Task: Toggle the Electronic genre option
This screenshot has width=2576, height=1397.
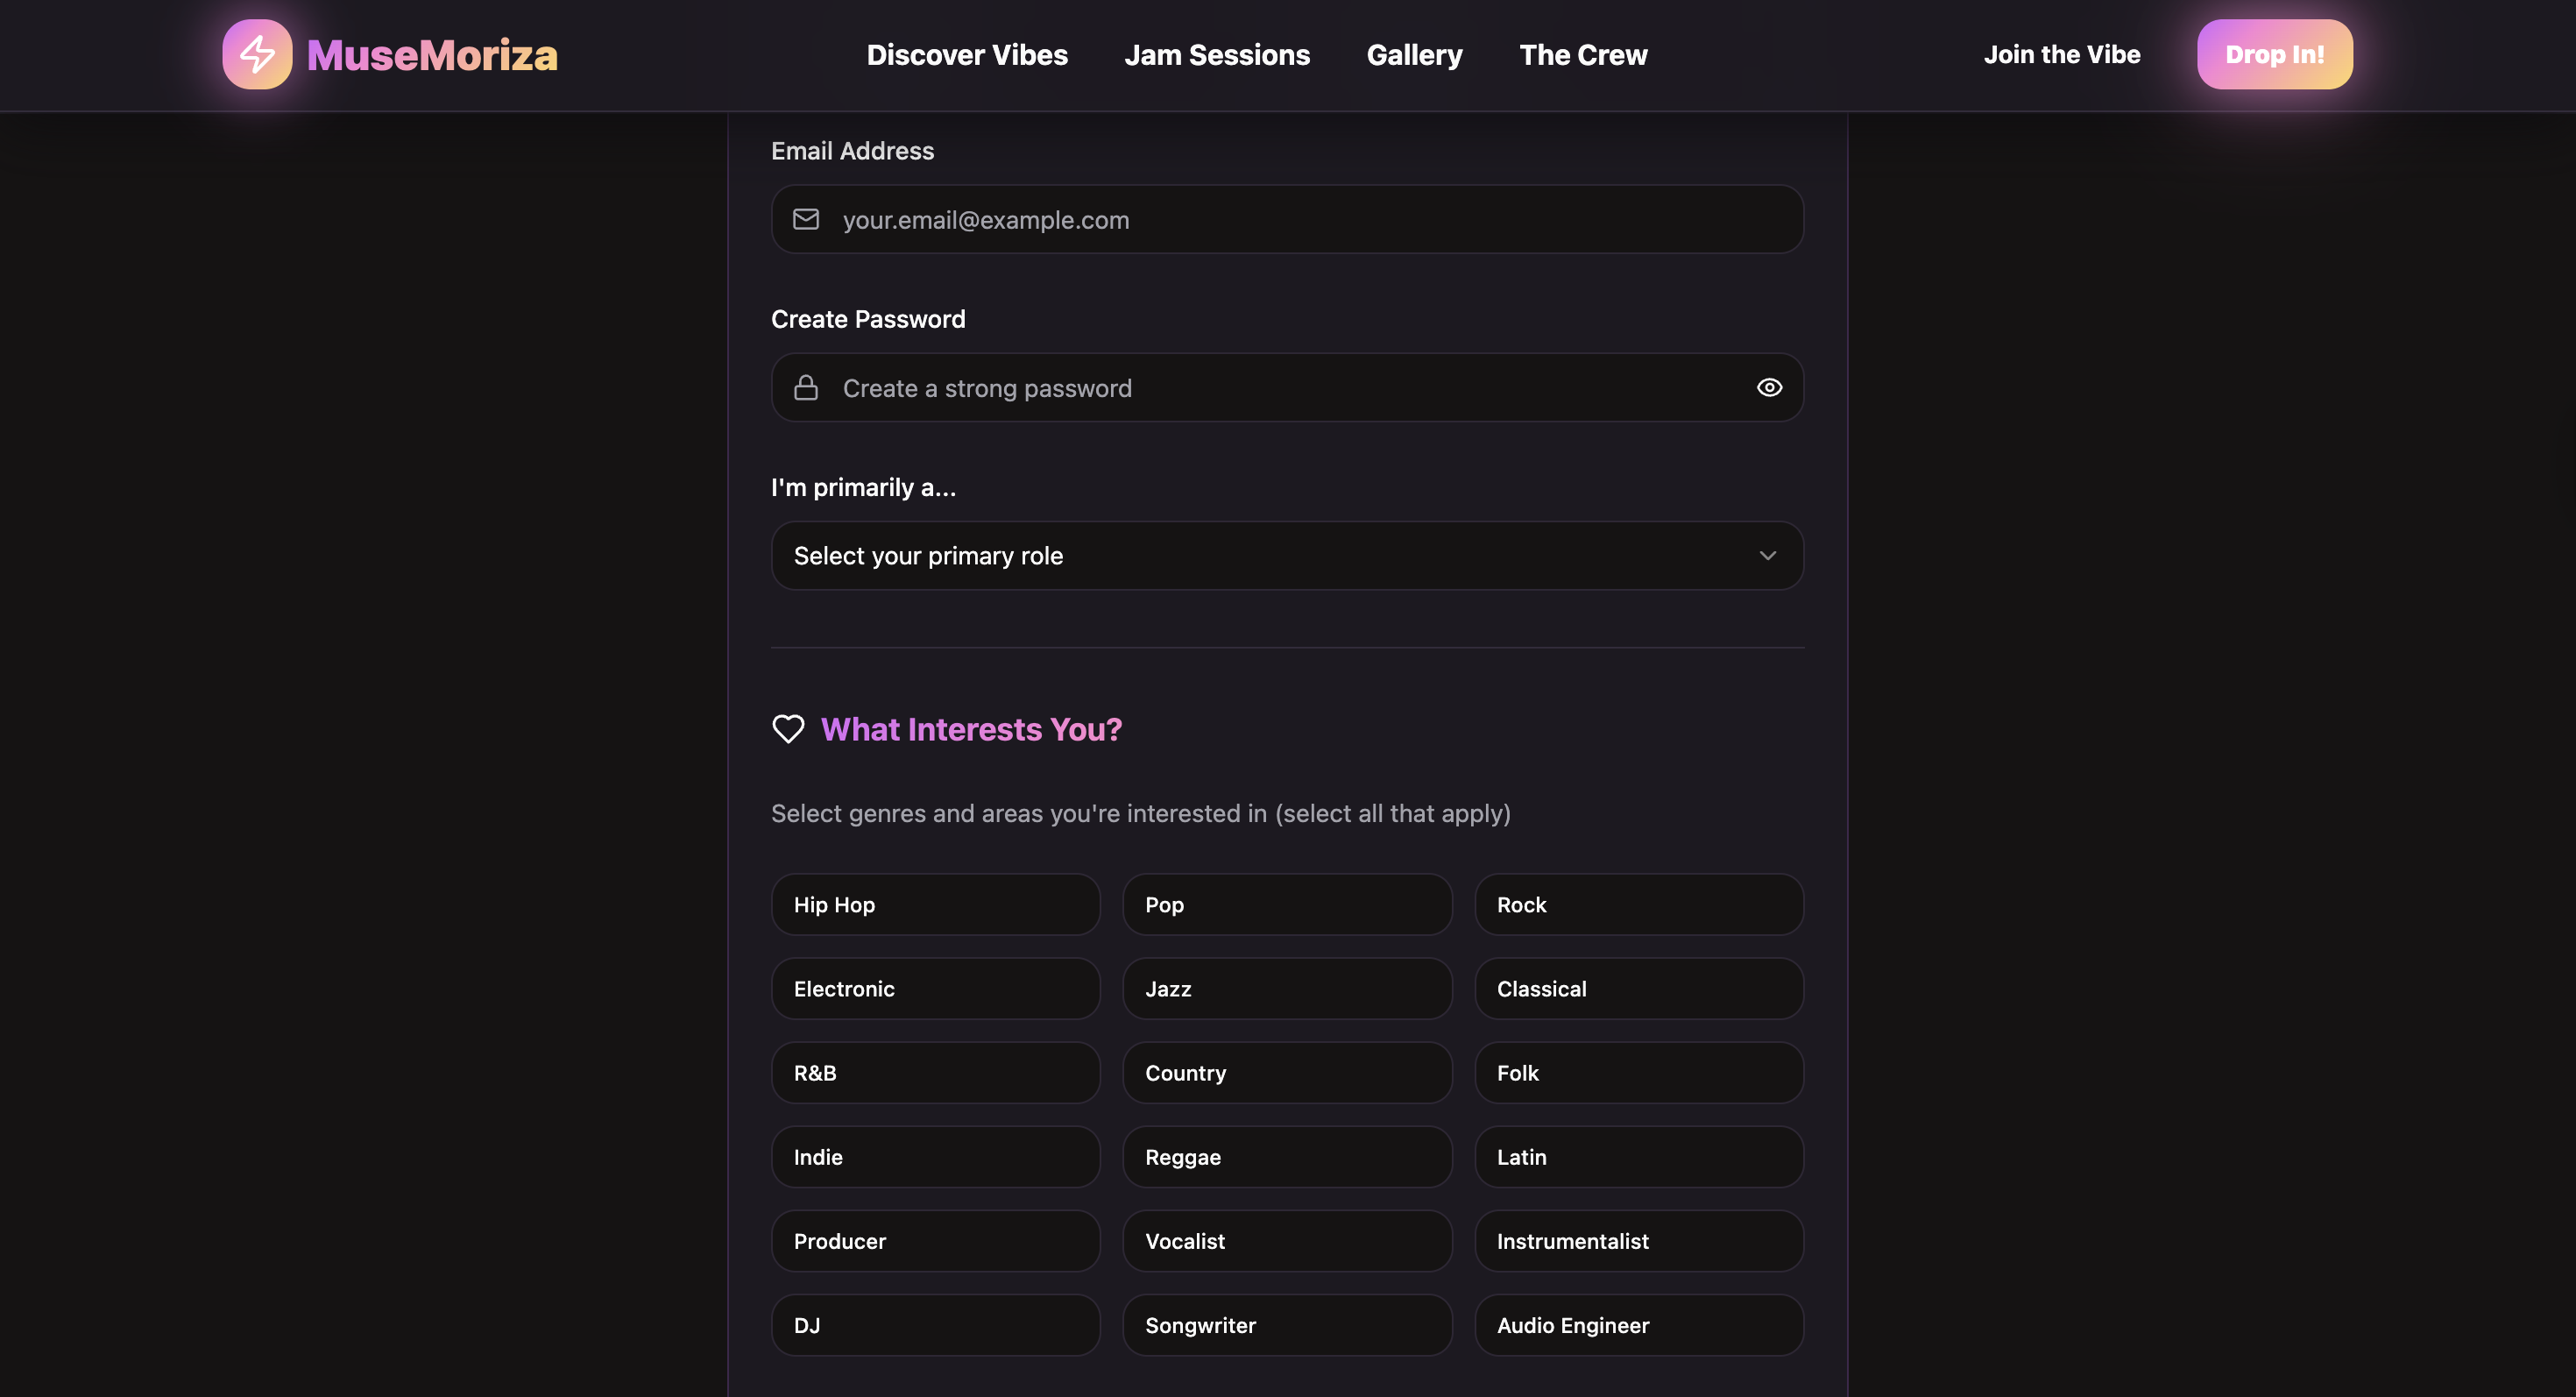Action: pos(935,989)
